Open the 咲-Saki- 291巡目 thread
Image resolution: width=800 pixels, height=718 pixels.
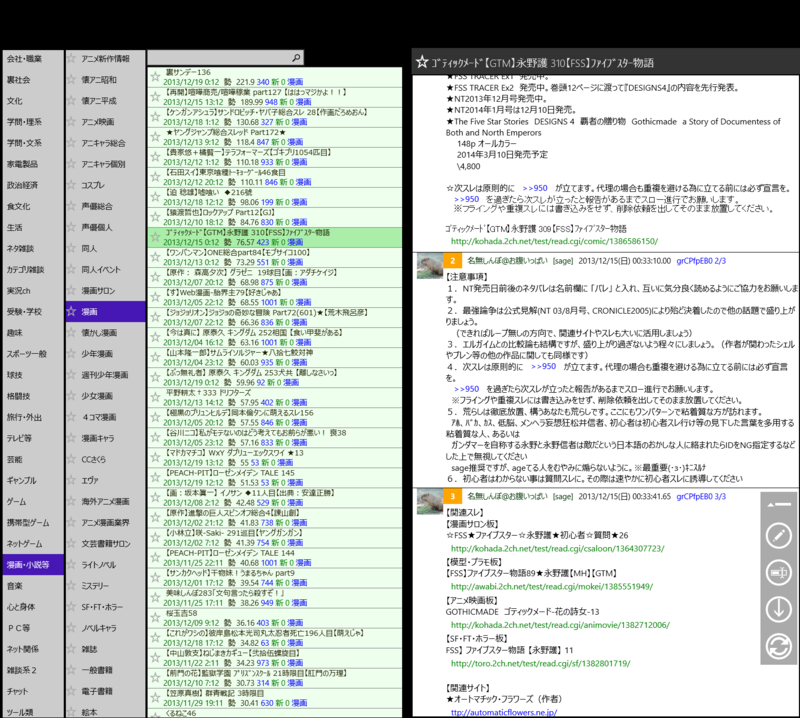(x=274, y=538)
